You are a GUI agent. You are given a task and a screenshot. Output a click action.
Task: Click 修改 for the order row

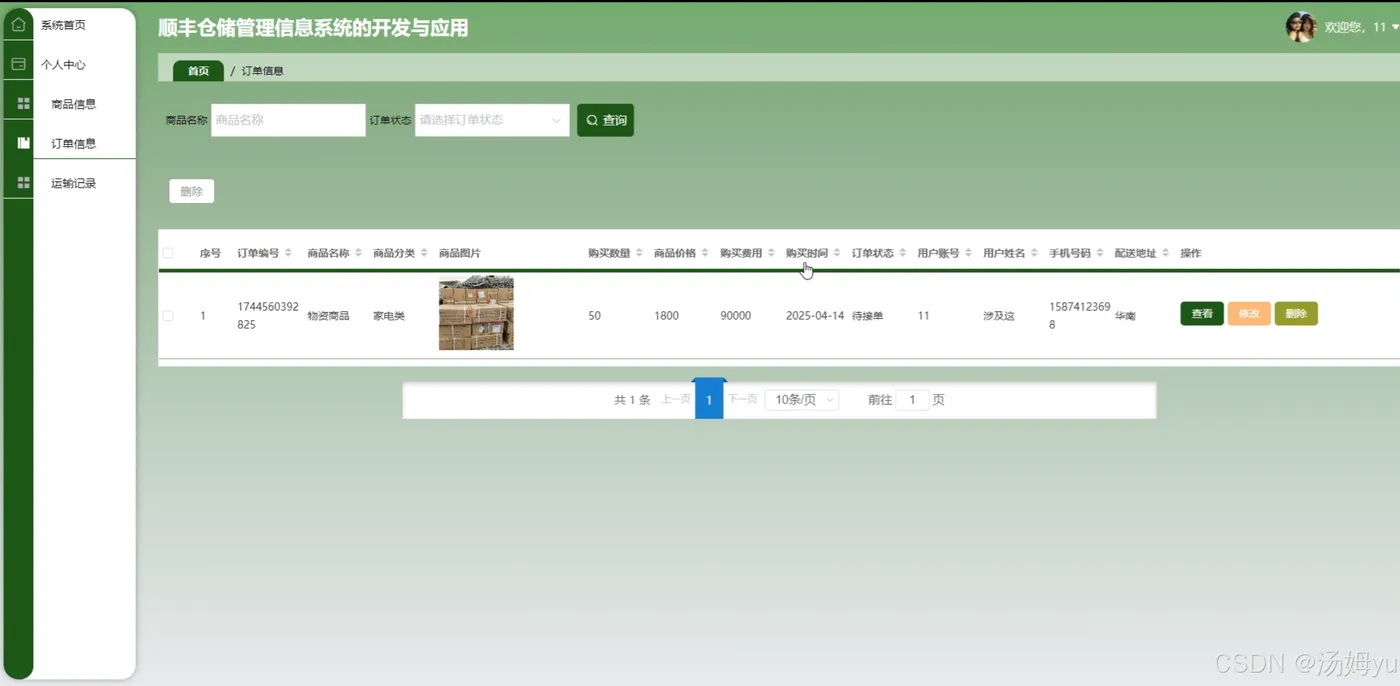tap(1249, 314)
